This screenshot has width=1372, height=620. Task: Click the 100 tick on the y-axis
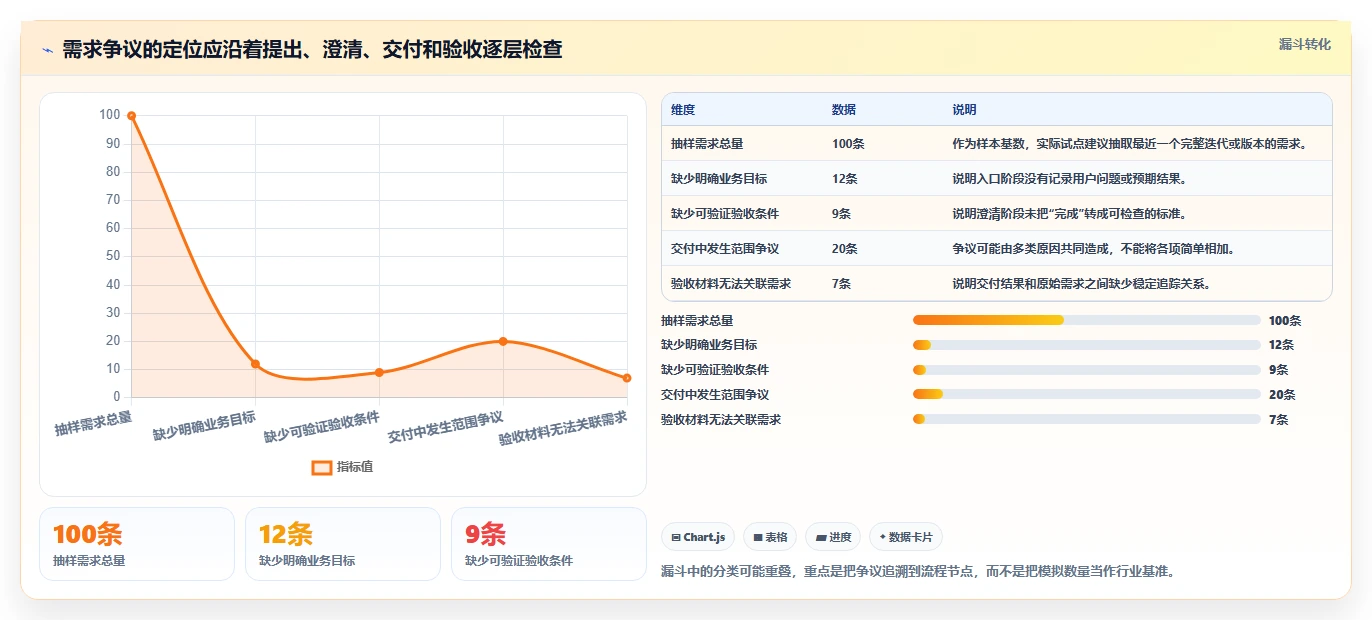coord(110,116)
